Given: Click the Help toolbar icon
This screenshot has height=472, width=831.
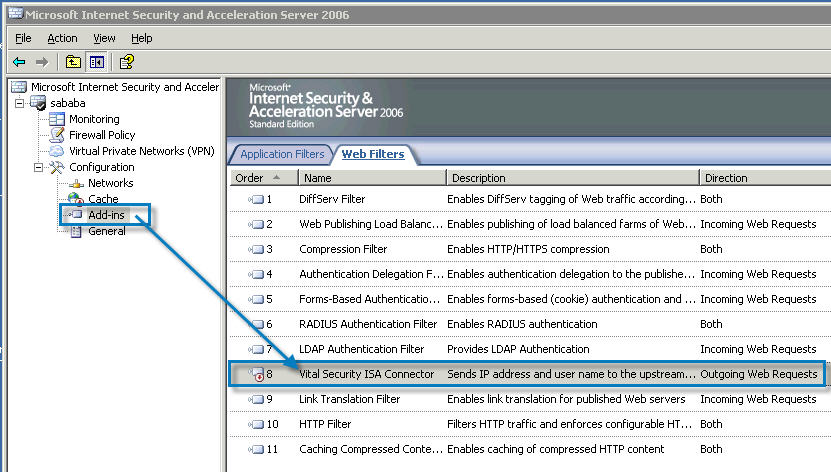Looking at the screenshot, I should [x=127, y=62].
